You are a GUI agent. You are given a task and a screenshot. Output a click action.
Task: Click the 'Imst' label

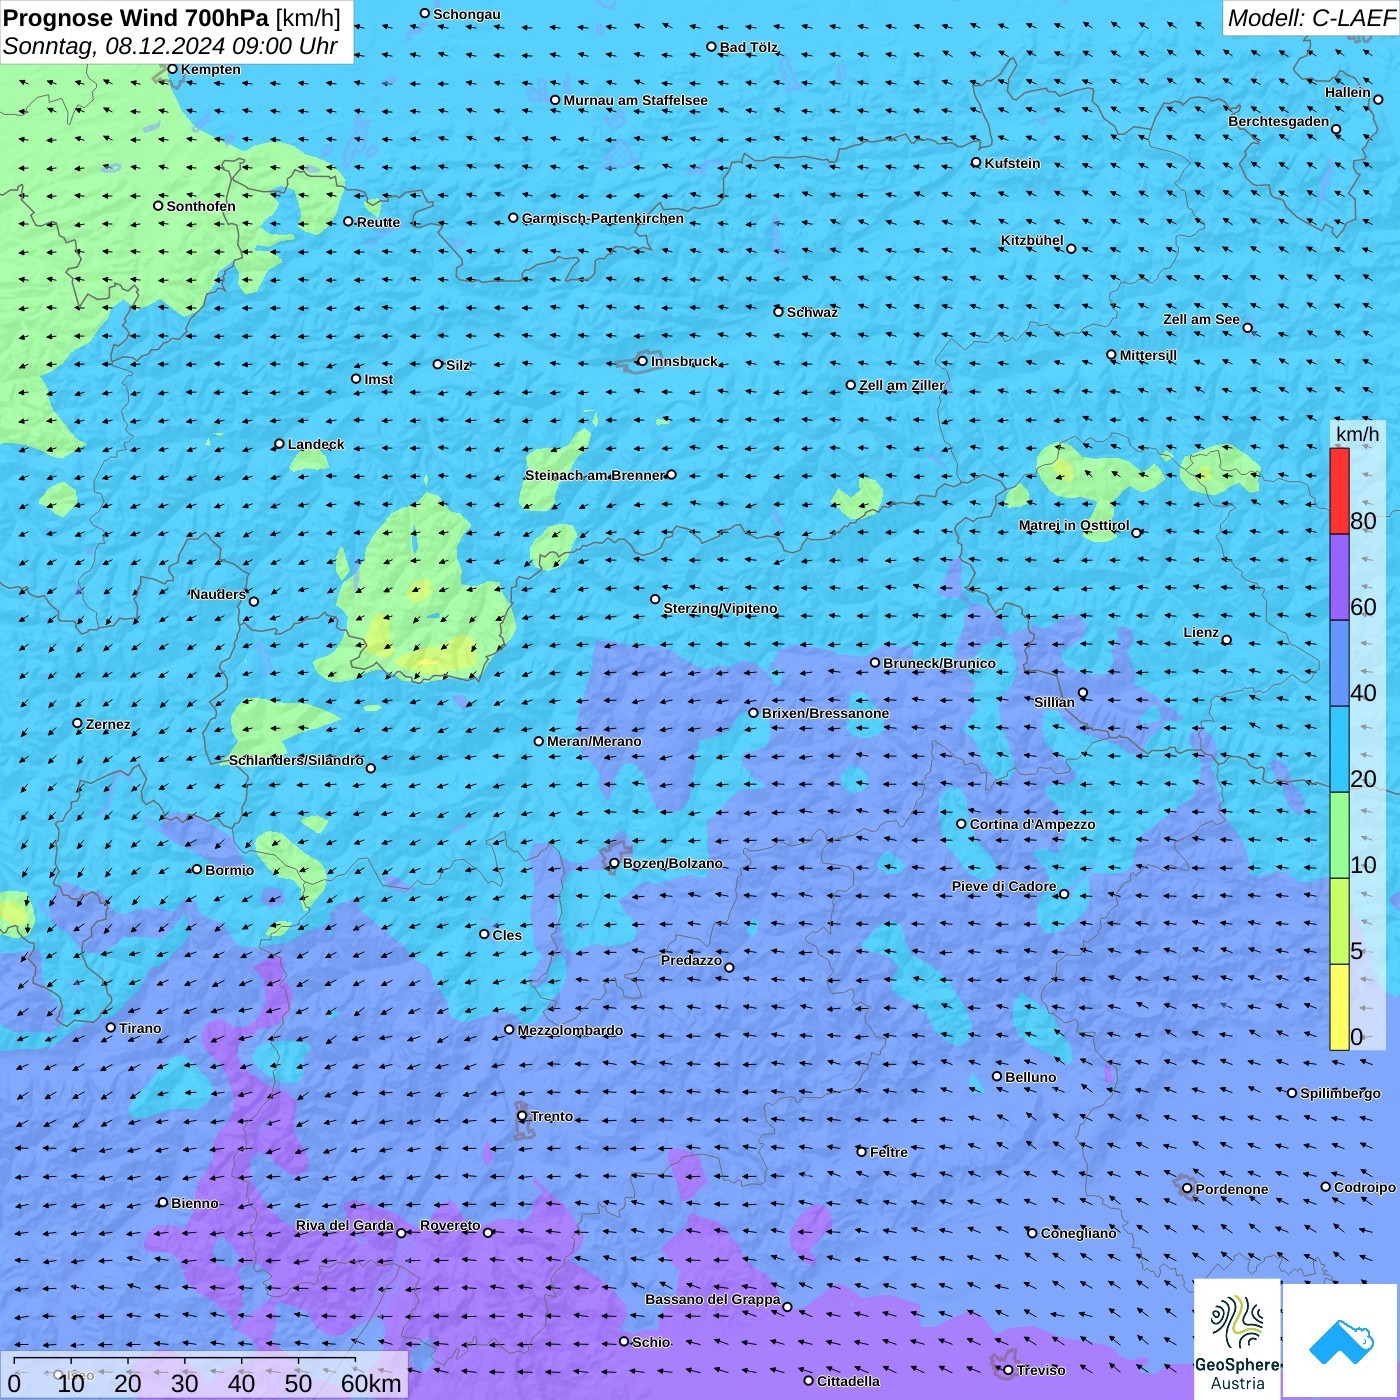pos(379,379)
